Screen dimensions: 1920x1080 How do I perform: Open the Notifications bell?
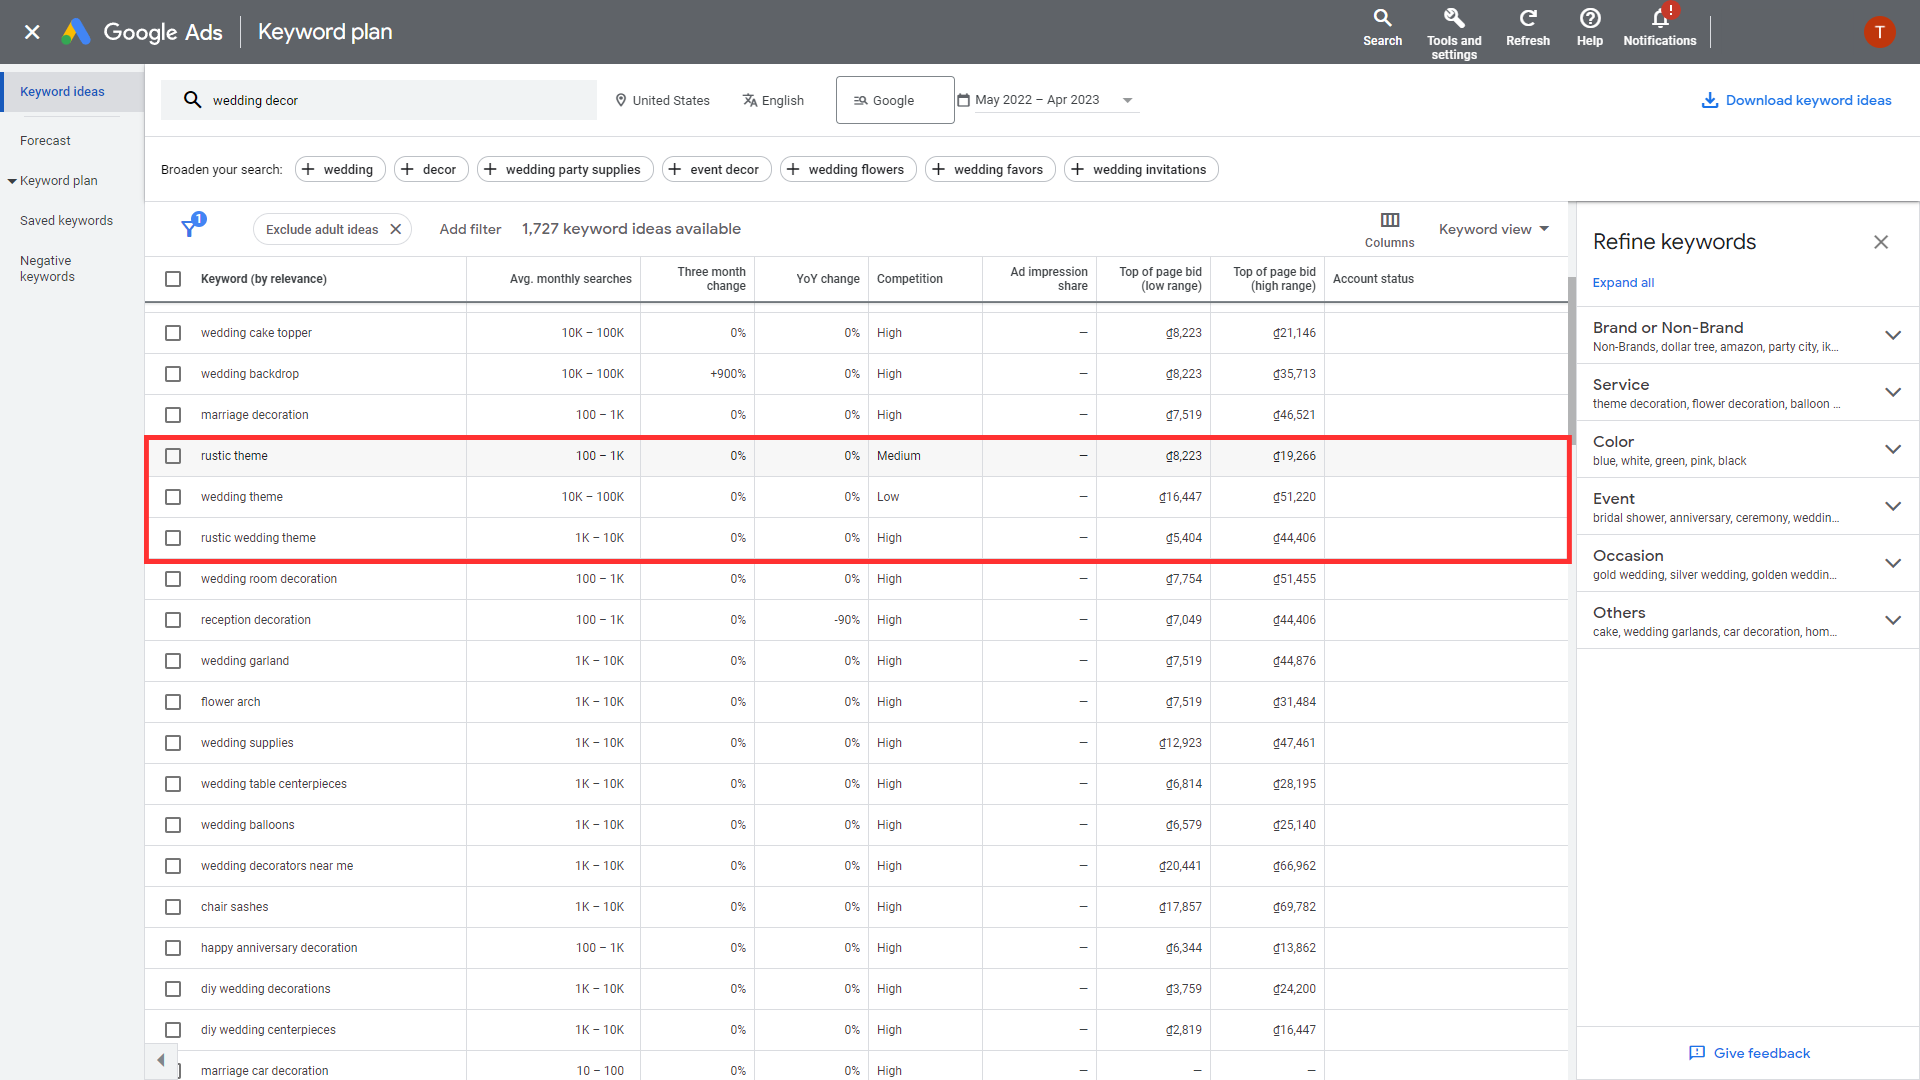pyautogui.click(x=1660, y=28)
